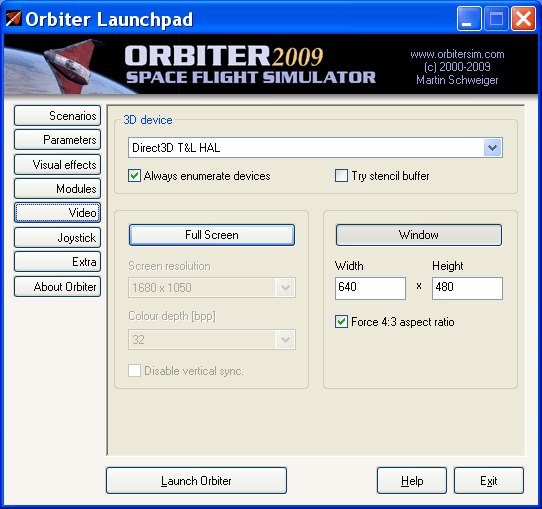Screen dimensions: 542x509
Task: Open the About Orbiter tab
Action: [x=57, y=286]
